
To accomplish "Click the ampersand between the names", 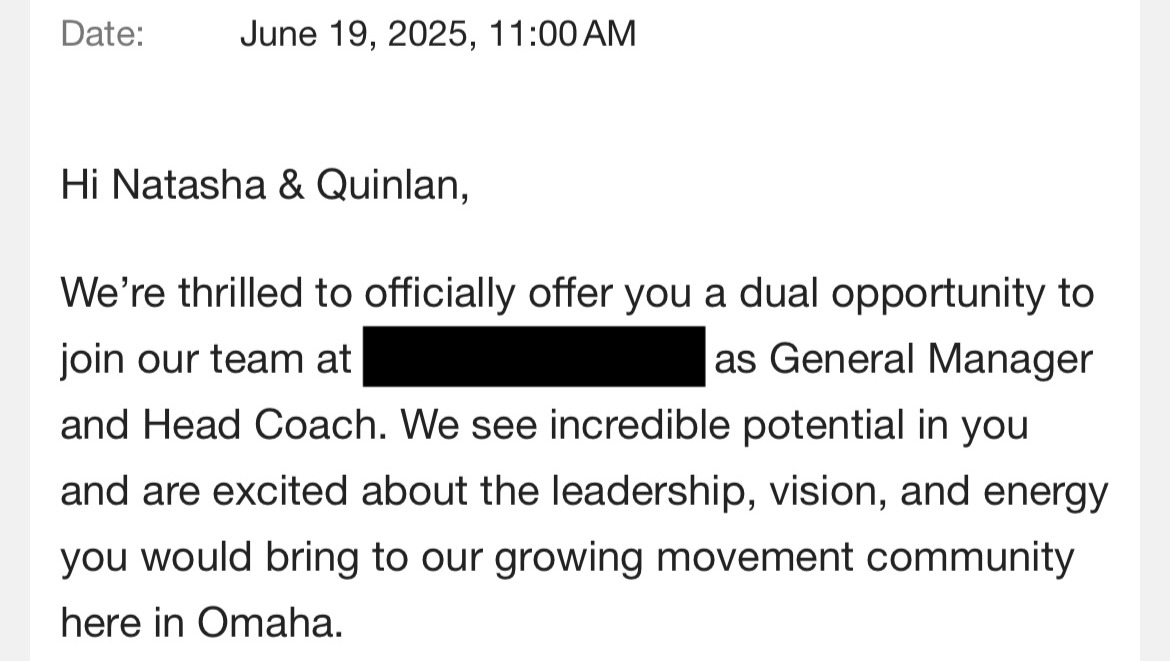I will tap(291, 186).
